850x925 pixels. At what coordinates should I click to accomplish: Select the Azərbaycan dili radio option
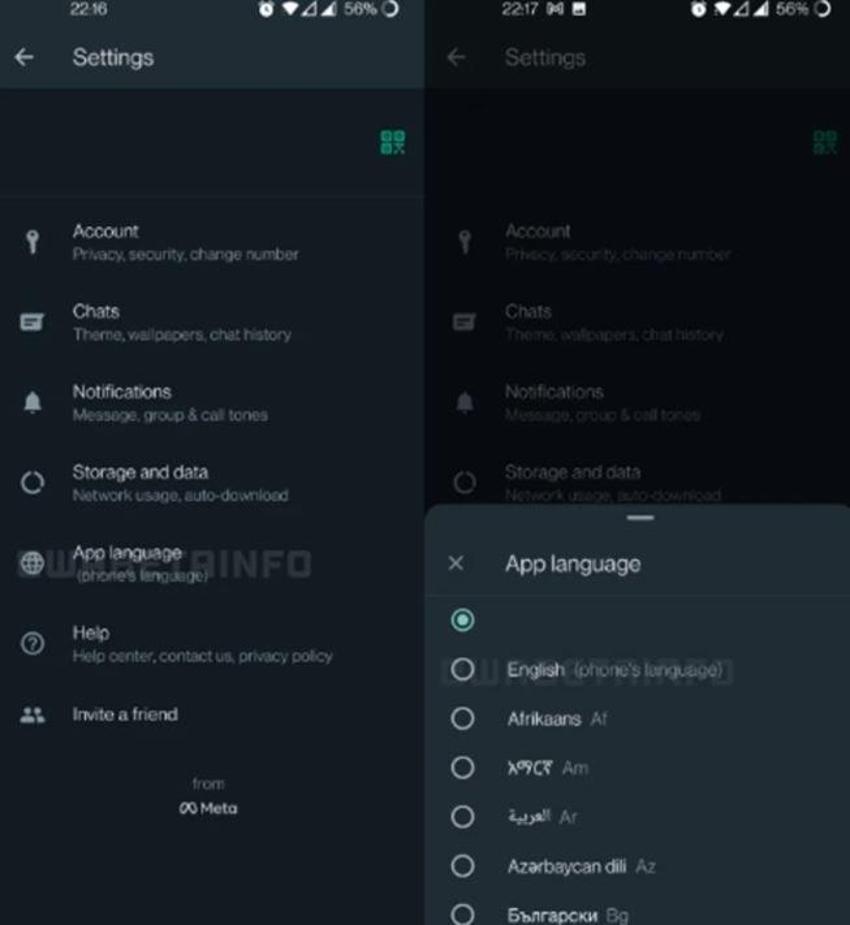[462, 866]
